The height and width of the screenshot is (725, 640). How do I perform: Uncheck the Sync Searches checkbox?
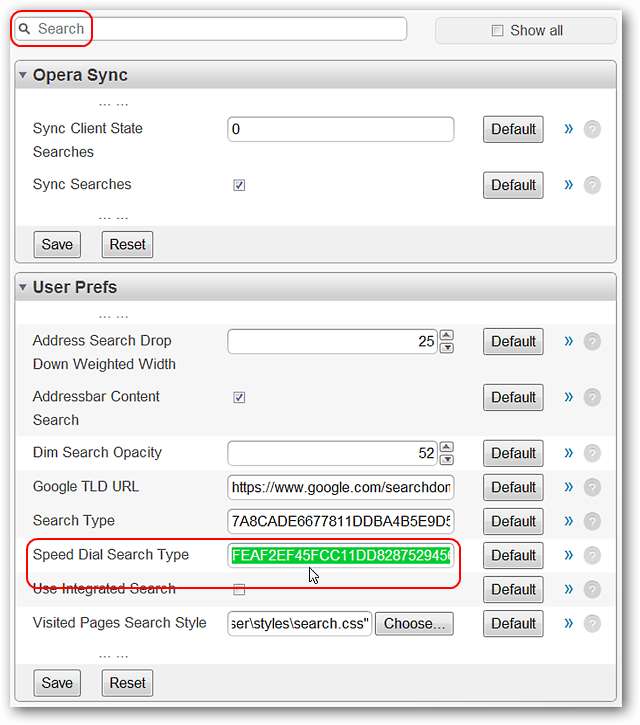239,185
